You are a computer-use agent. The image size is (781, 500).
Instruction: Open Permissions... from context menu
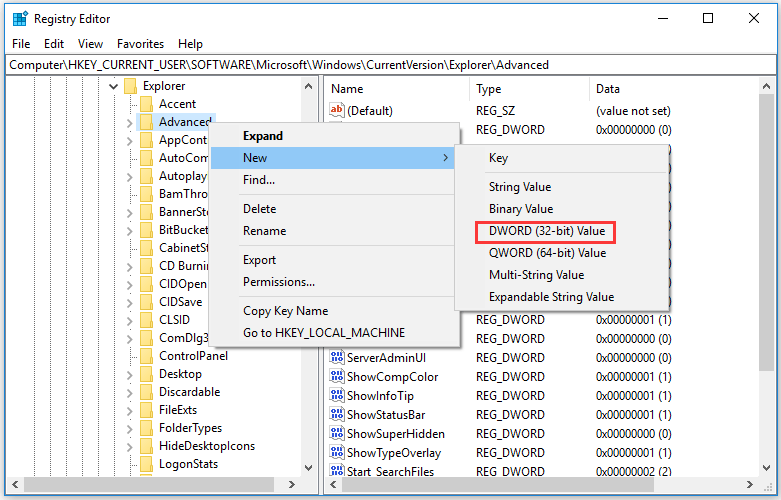[x=333, y=282]
